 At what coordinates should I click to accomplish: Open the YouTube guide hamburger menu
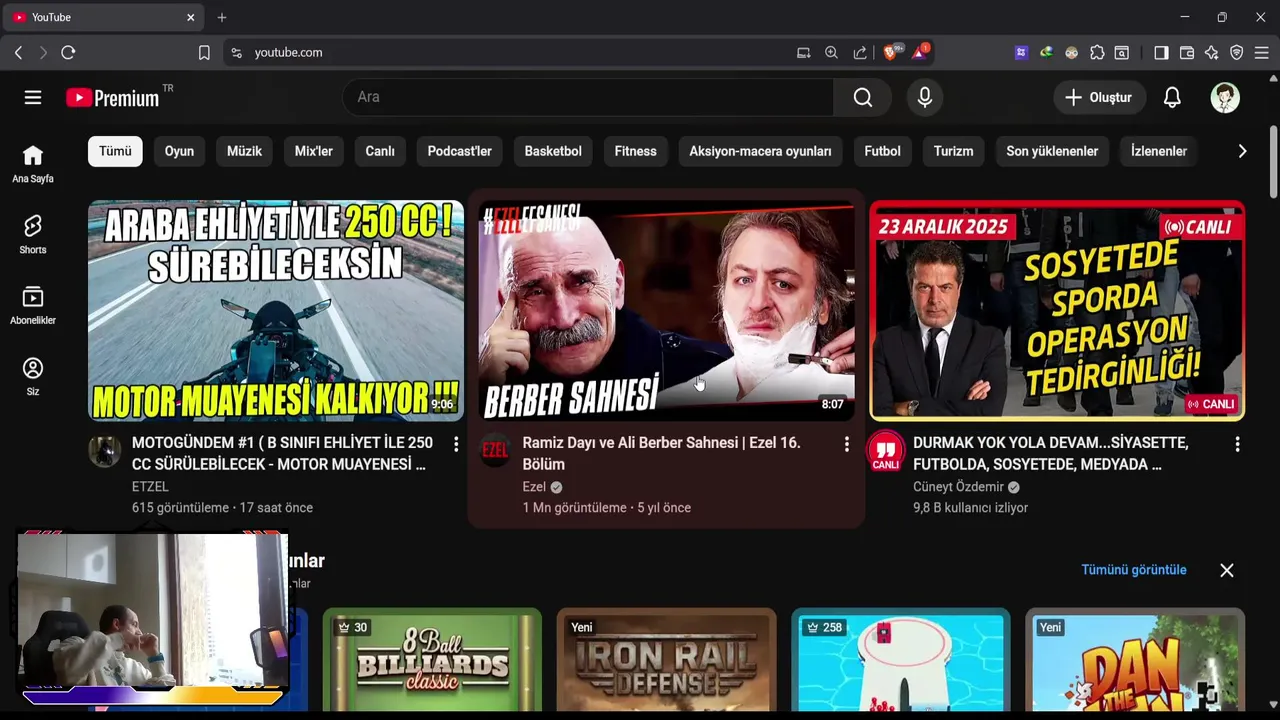point(33,97)
